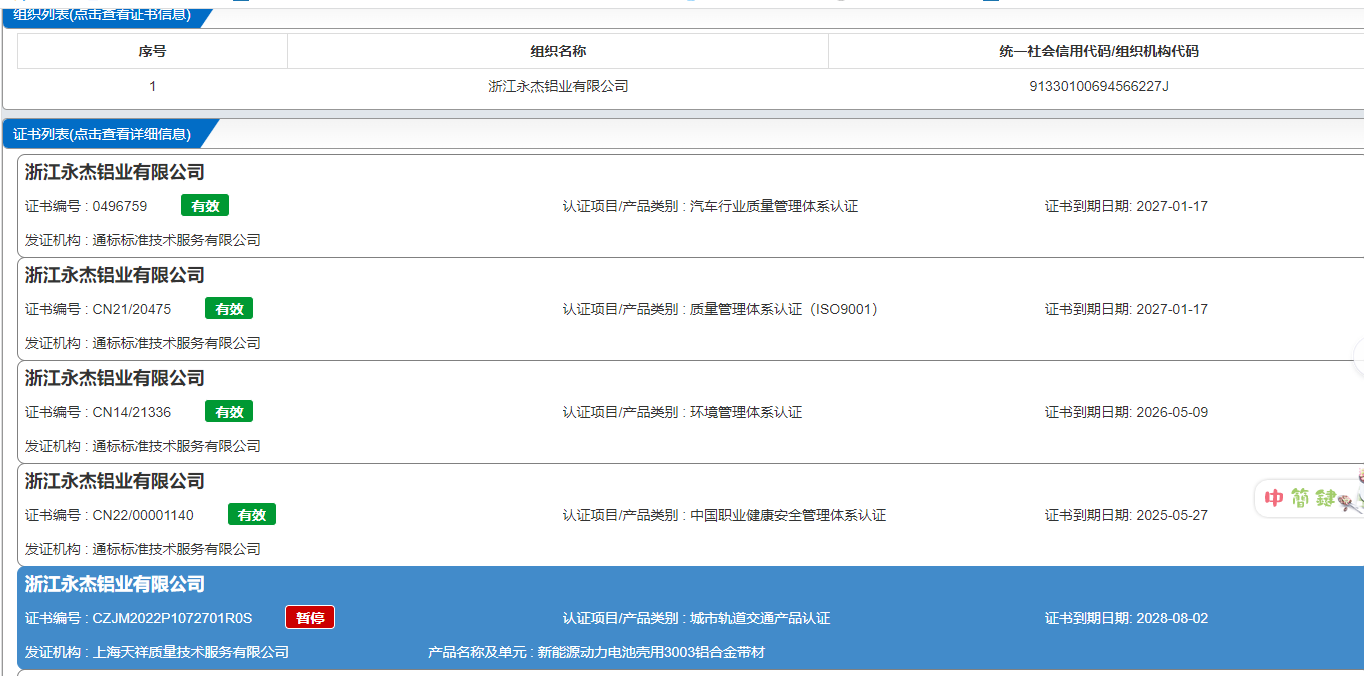Open certificate CN14/21336 company title
This screenshot has height=676, width=1364.
(115, 378)
